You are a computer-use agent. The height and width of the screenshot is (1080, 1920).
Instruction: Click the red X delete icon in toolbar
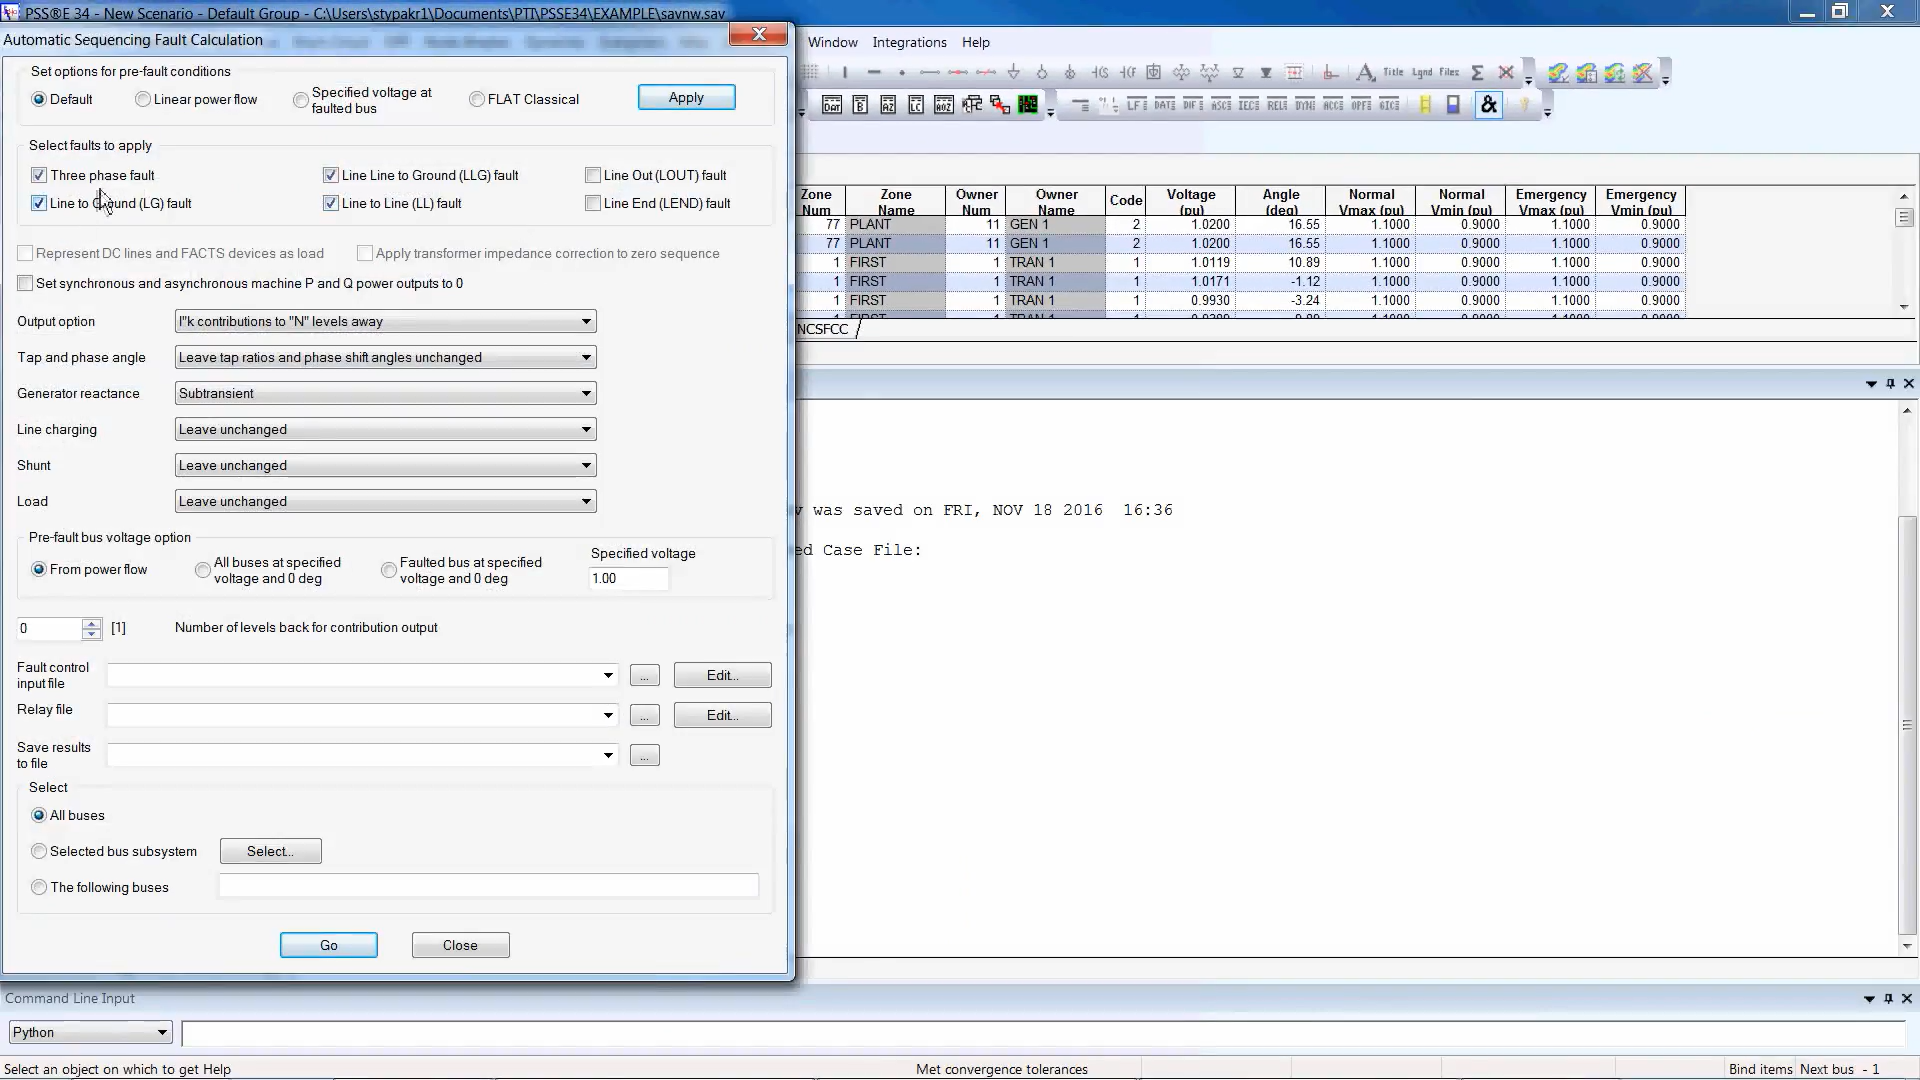click(x=1506, y=72)
